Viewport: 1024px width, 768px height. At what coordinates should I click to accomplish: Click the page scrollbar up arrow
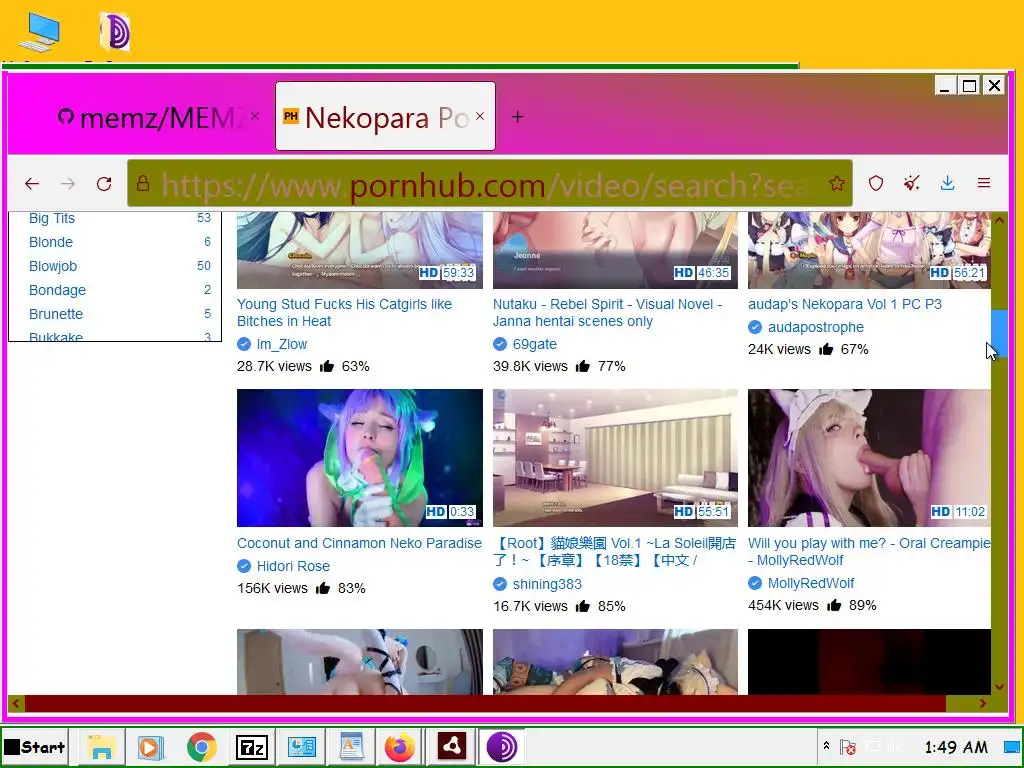coord(999,221)
